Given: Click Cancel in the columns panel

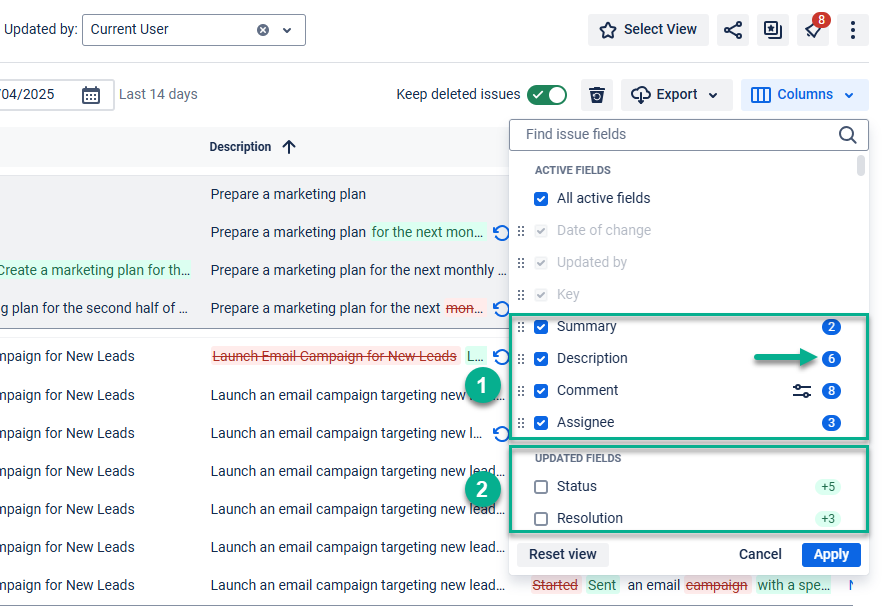Looking at the screenshot, I should pyautogui.click(x=760, y=554).
